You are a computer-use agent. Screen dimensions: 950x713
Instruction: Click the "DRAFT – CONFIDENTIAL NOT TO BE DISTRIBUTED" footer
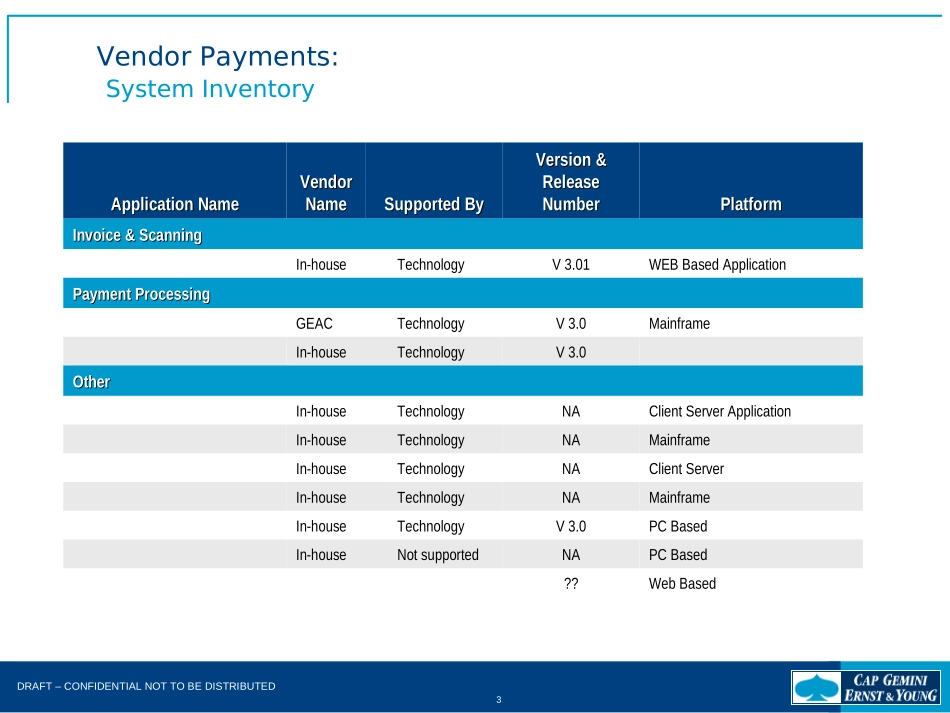coord(146,686)
